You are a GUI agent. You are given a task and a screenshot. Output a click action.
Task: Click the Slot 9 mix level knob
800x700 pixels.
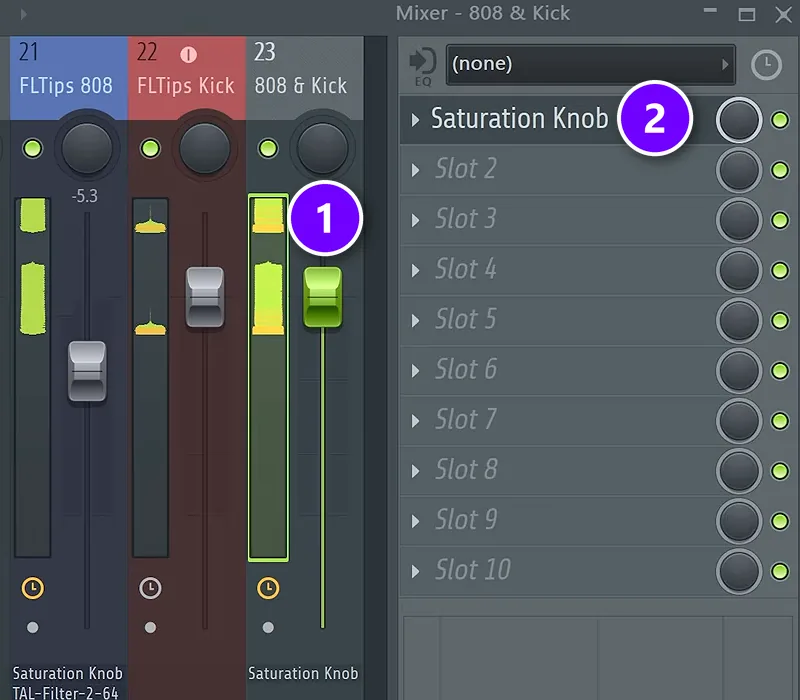tap(739, 521)
